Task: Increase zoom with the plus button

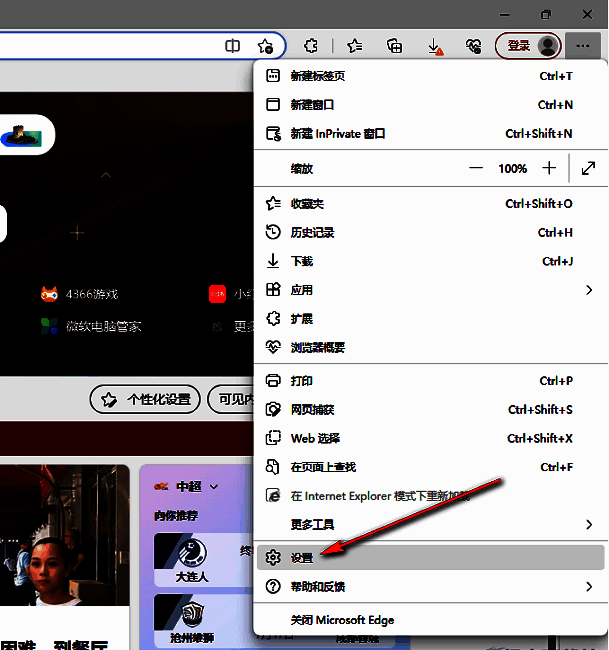Action: pyautogui.click(x=549, y=168)
